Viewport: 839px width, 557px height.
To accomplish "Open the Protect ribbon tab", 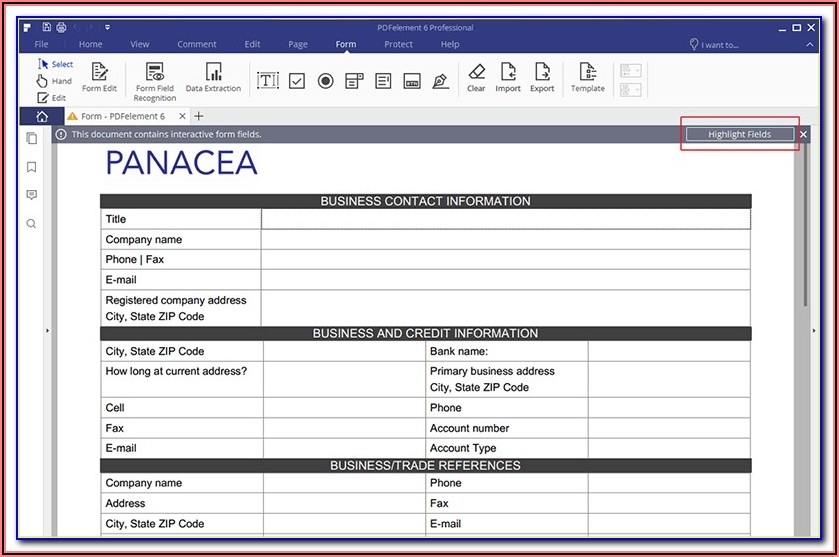I will point(398,44).
